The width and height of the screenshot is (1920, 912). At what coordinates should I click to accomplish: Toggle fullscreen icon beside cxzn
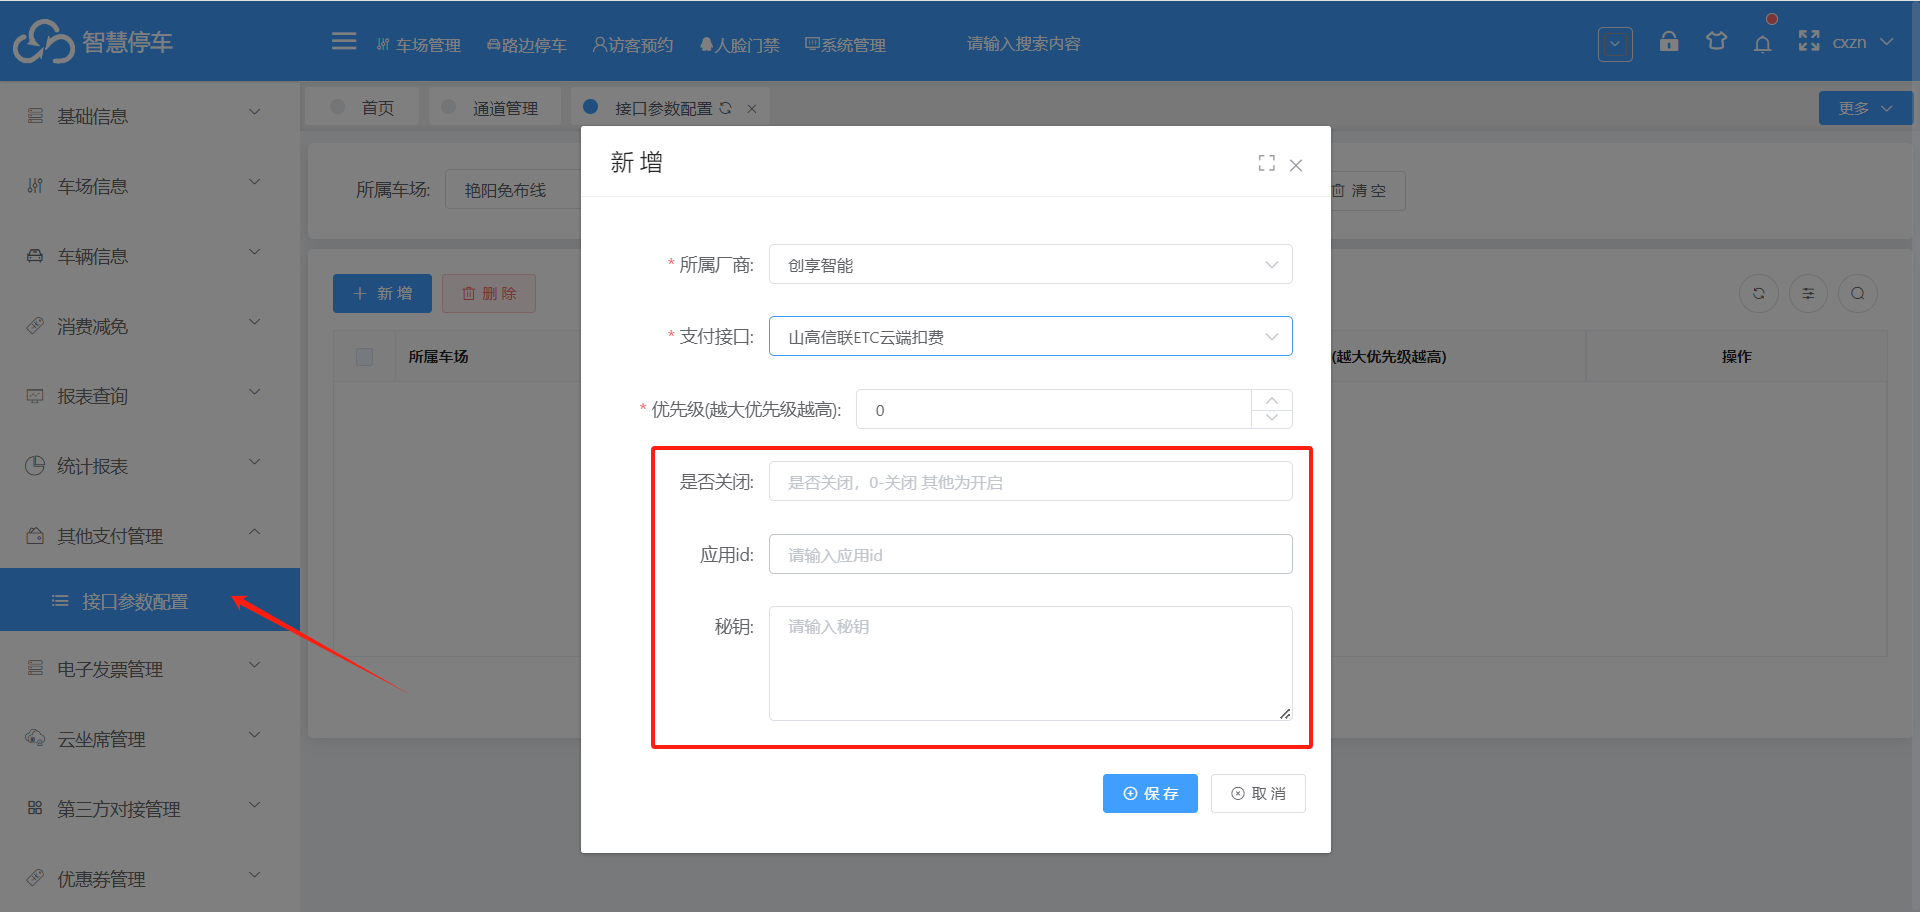click(1809, 41)
